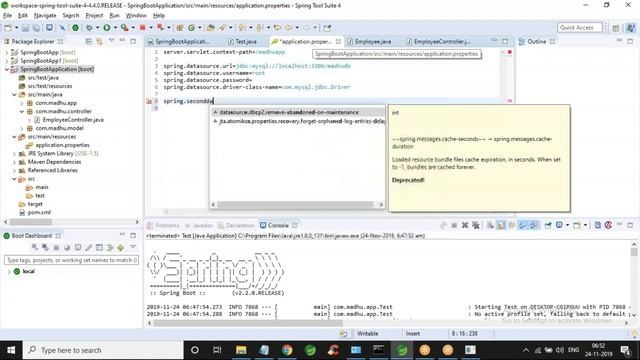Click the content assist popup horizontal scrollbar
This screenshot has width=640, height=360.
click(295, 204)
